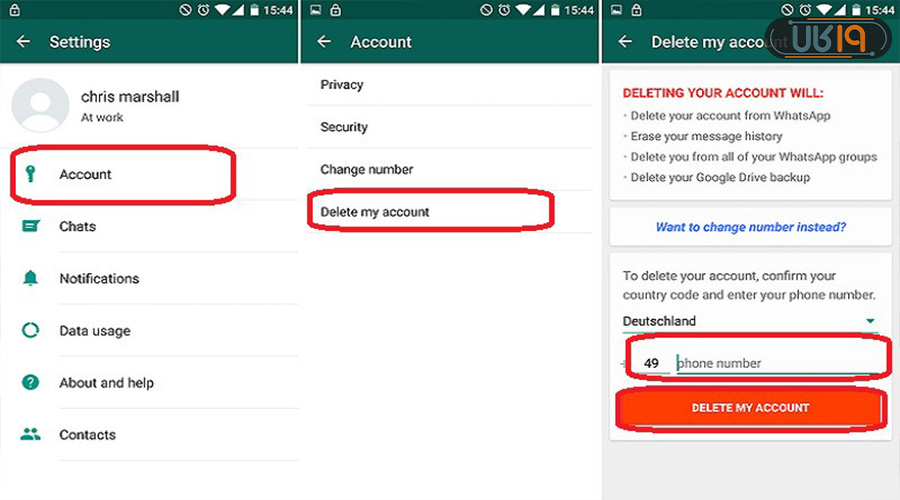Image resolution: width=900 pixels, height=500 pixels.
Task: Follow 'Want to change number instead?' link
Action: pos(750,227)
